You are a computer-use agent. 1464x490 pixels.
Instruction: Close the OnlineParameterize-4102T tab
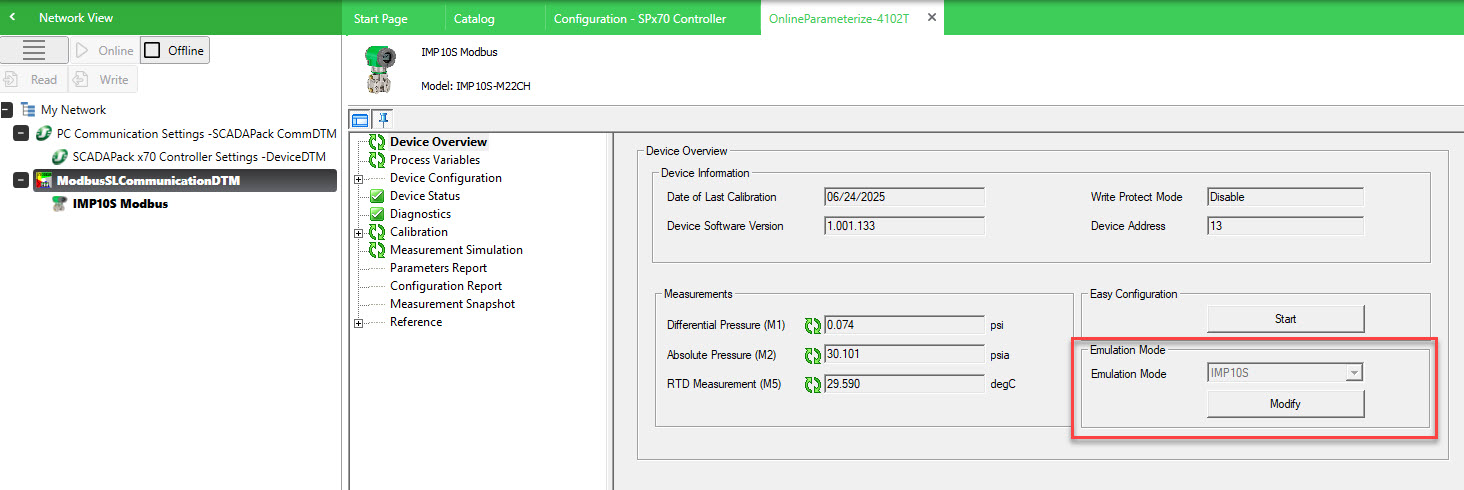pyautogui.click(x=931, y=18)
